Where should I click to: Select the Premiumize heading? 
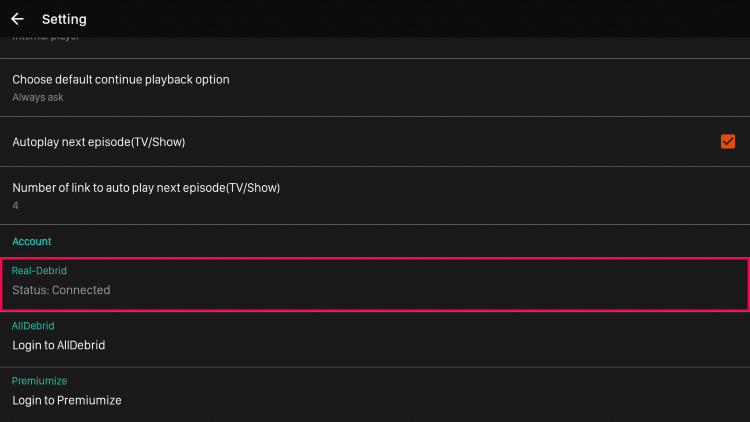click(x=39, y=381)
